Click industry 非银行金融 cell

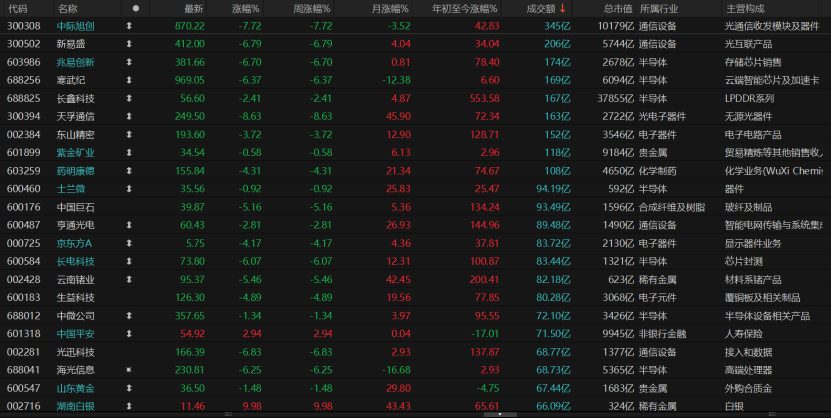(662, 334)
